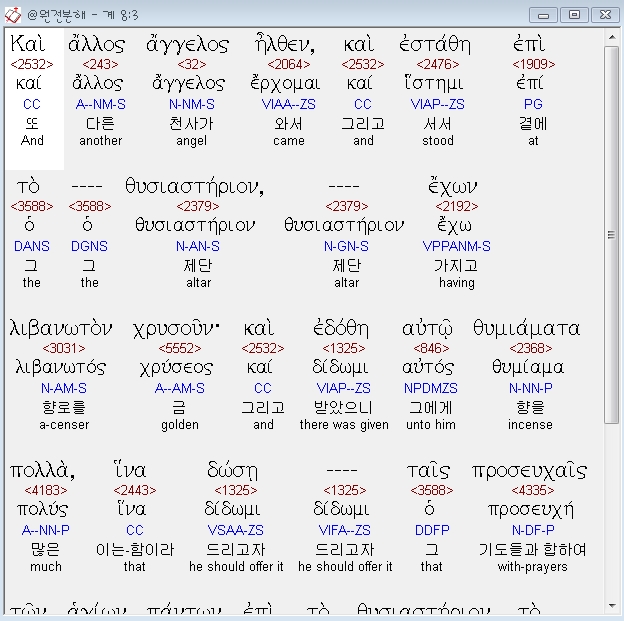Click parsing code VIAA--ZS
This screenshot has width=624, height=621.
pos(289,104)
